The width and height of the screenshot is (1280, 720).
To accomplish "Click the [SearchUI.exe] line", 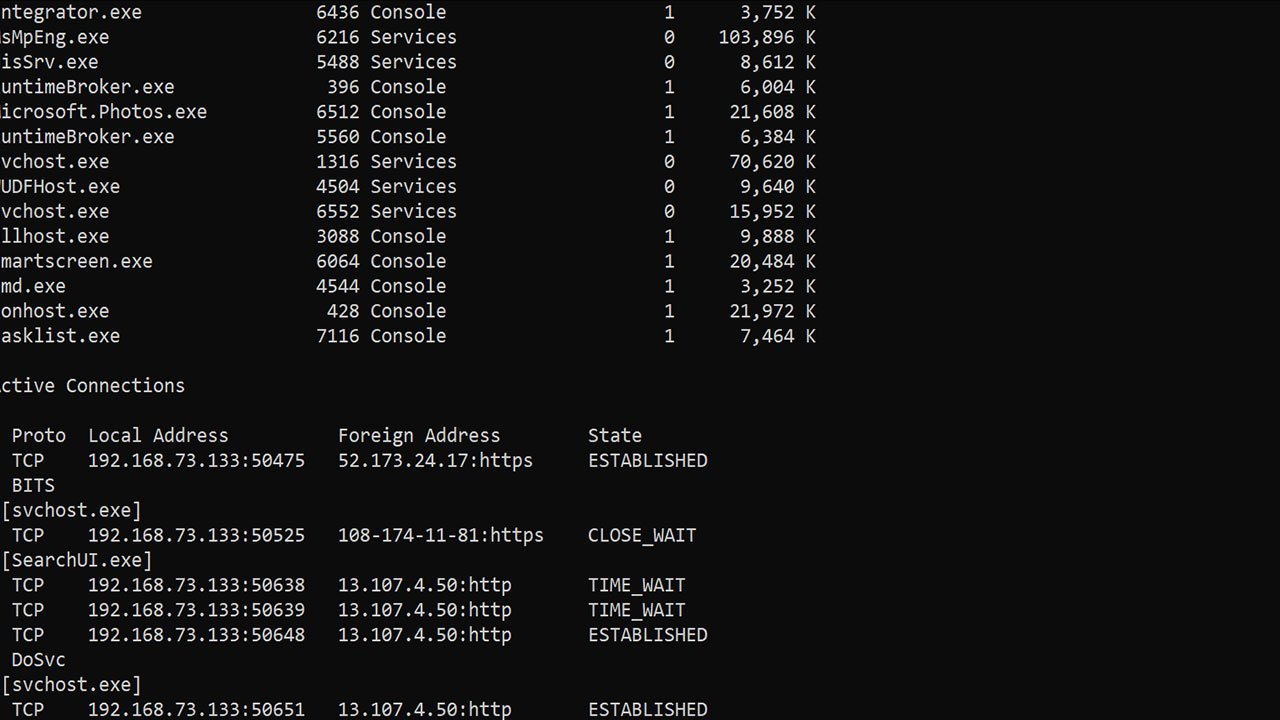I will [77, 561].
